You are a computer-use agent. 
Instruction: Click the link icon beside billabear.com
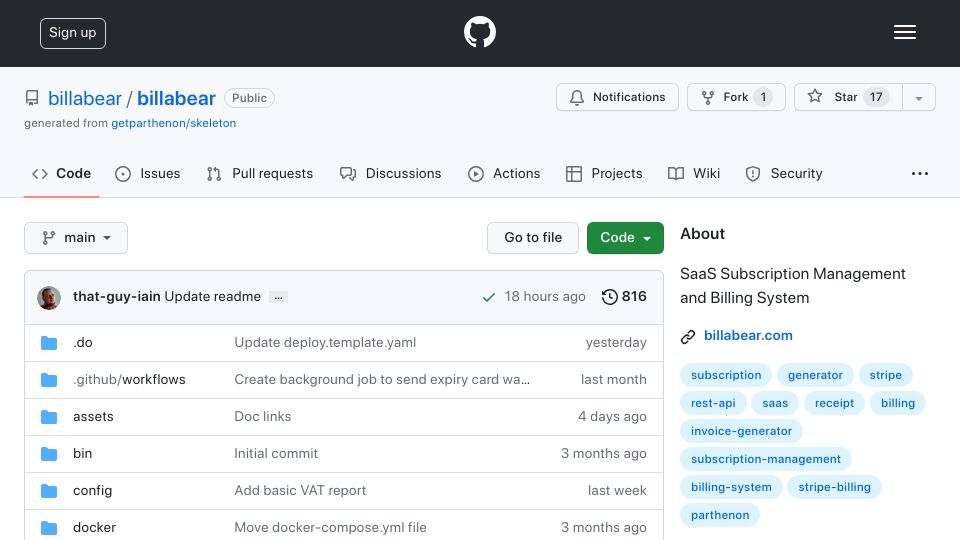[688, 336]
